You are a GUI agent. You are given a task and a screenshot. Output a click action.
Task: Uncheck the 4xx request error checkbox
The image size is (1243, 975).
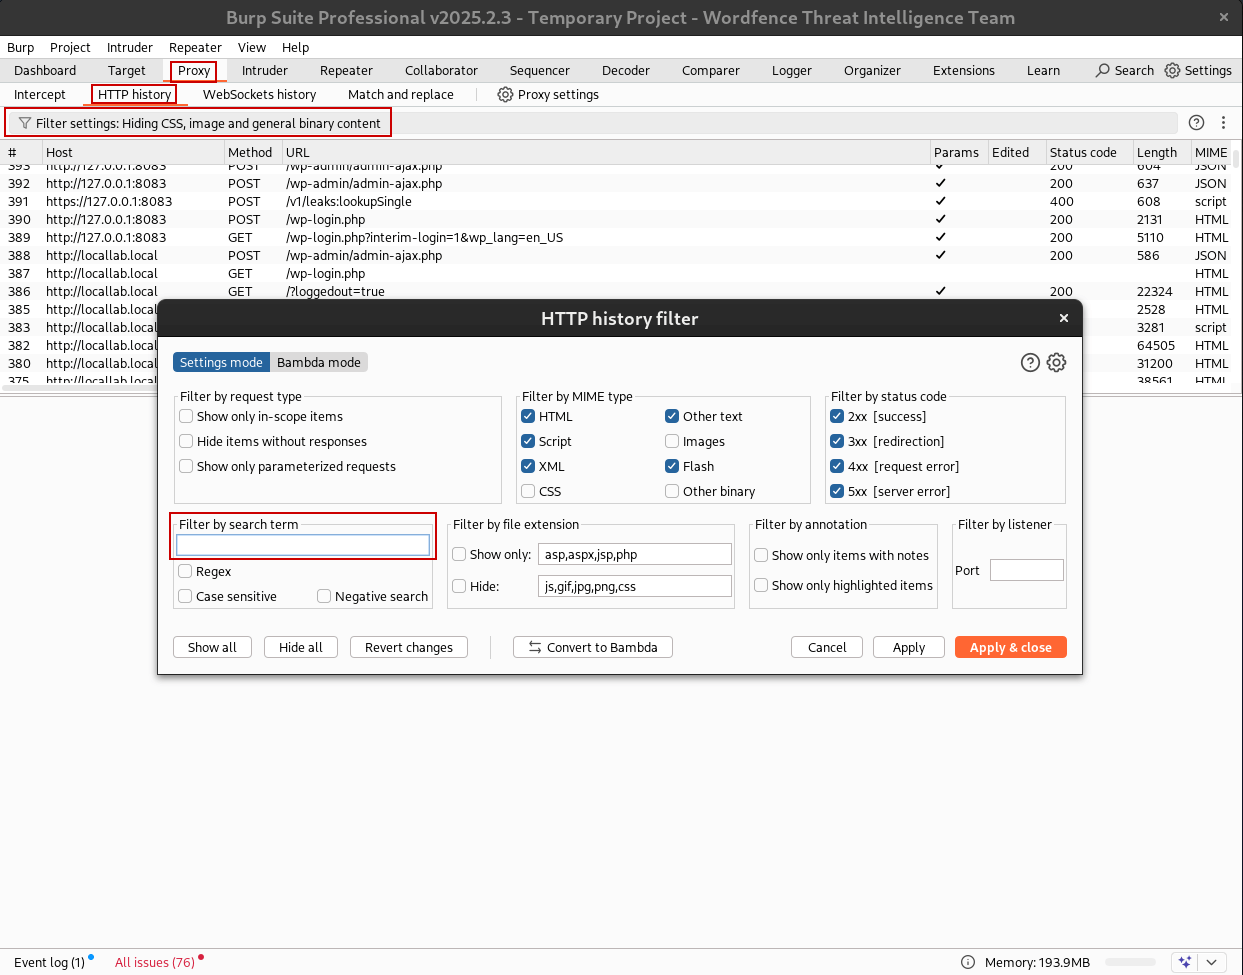[x=837, y=466]
